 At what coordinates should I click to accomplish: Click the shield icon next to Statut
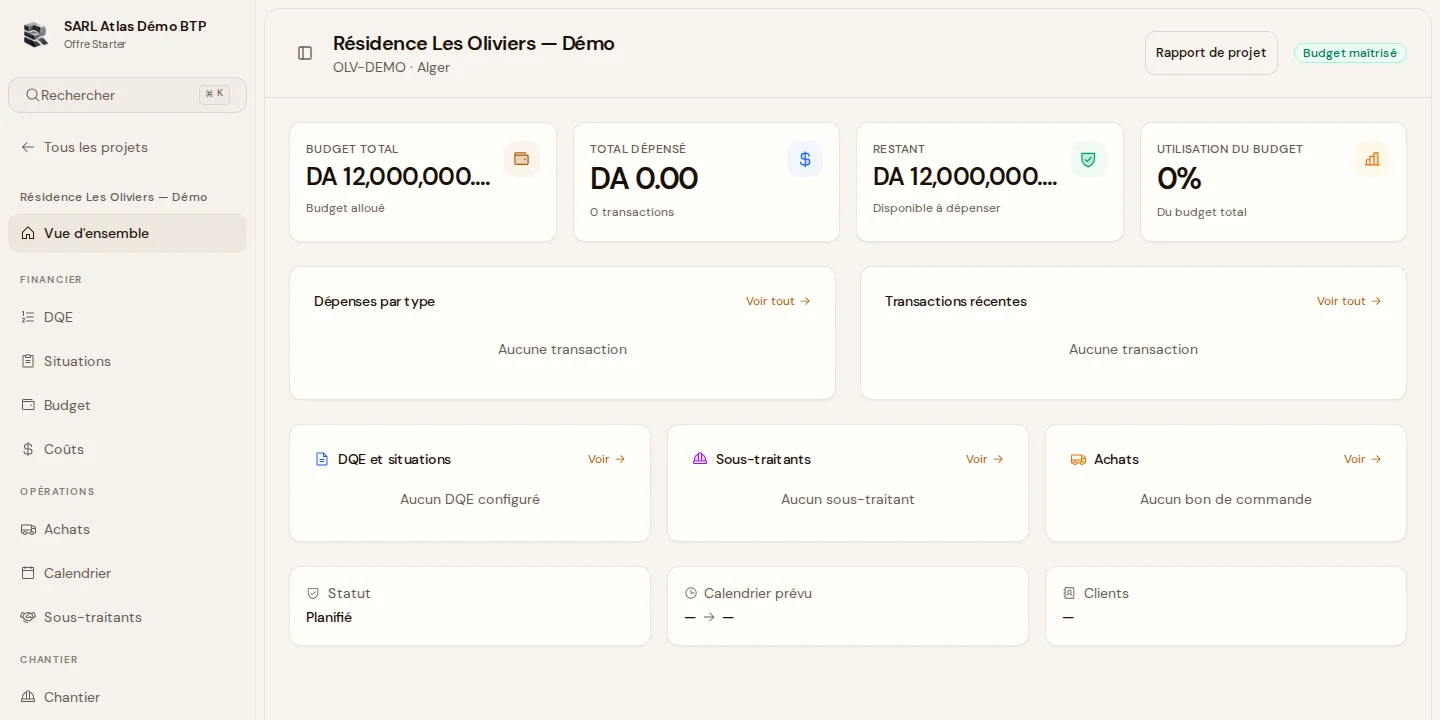click(313, 593)
